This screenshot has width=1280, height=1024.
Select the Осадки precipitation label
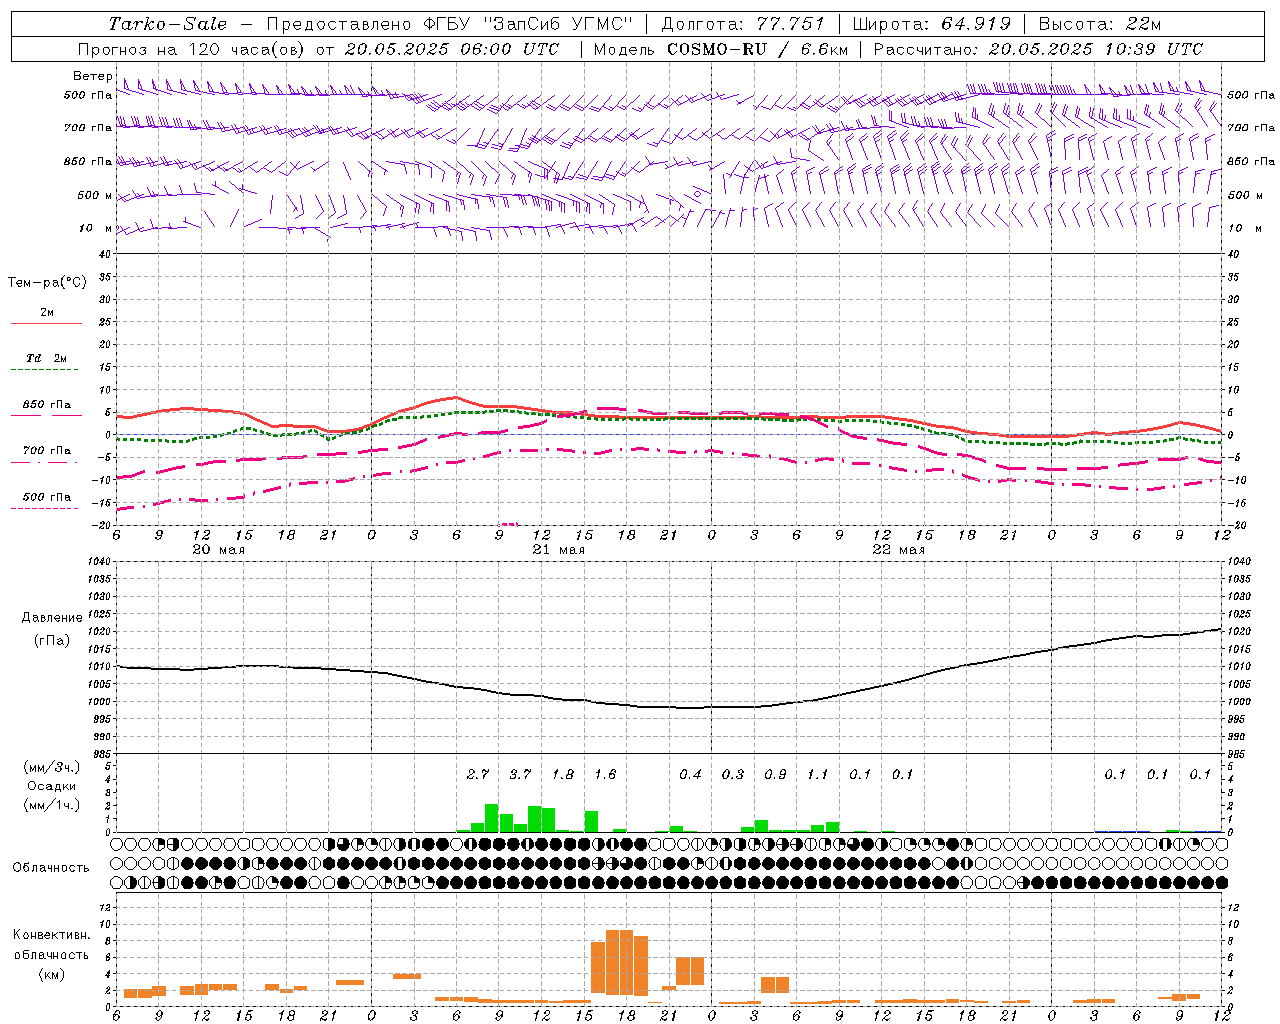point(50,786)
